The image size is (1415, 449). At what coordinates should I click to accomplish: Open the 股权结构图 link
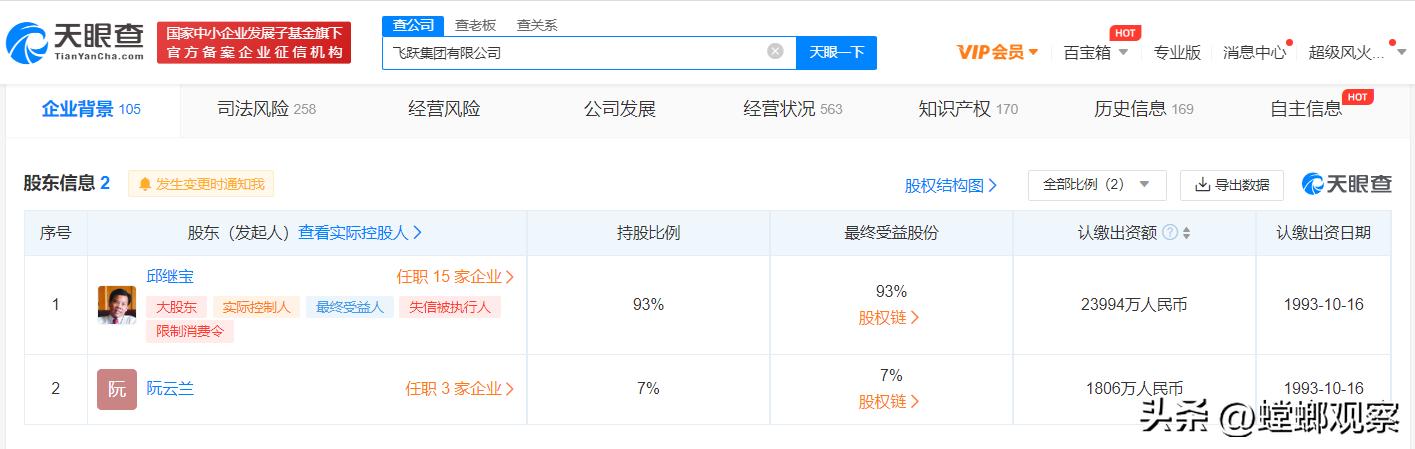tap(951, 185)
